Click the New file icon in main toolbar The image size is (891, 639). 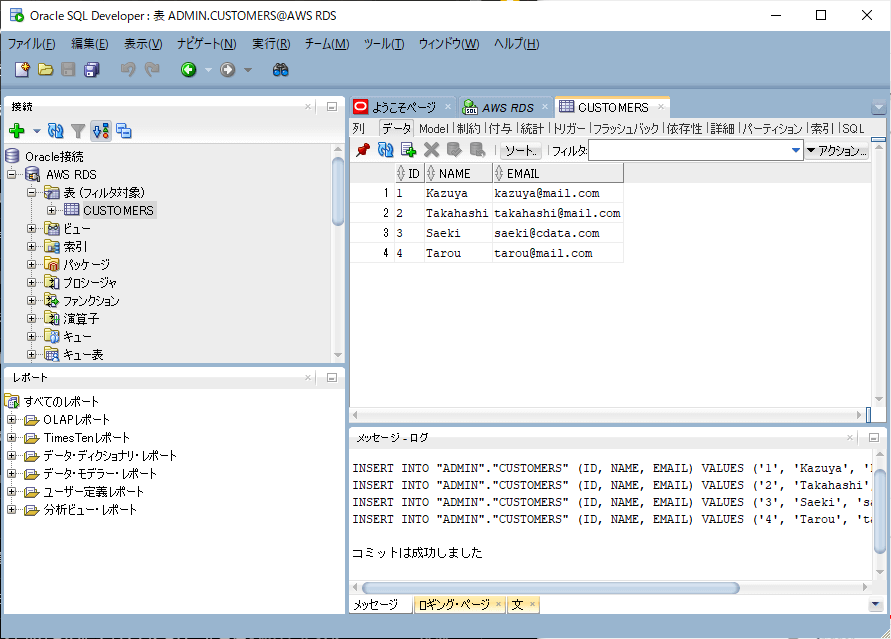click(x=22, y=70)
